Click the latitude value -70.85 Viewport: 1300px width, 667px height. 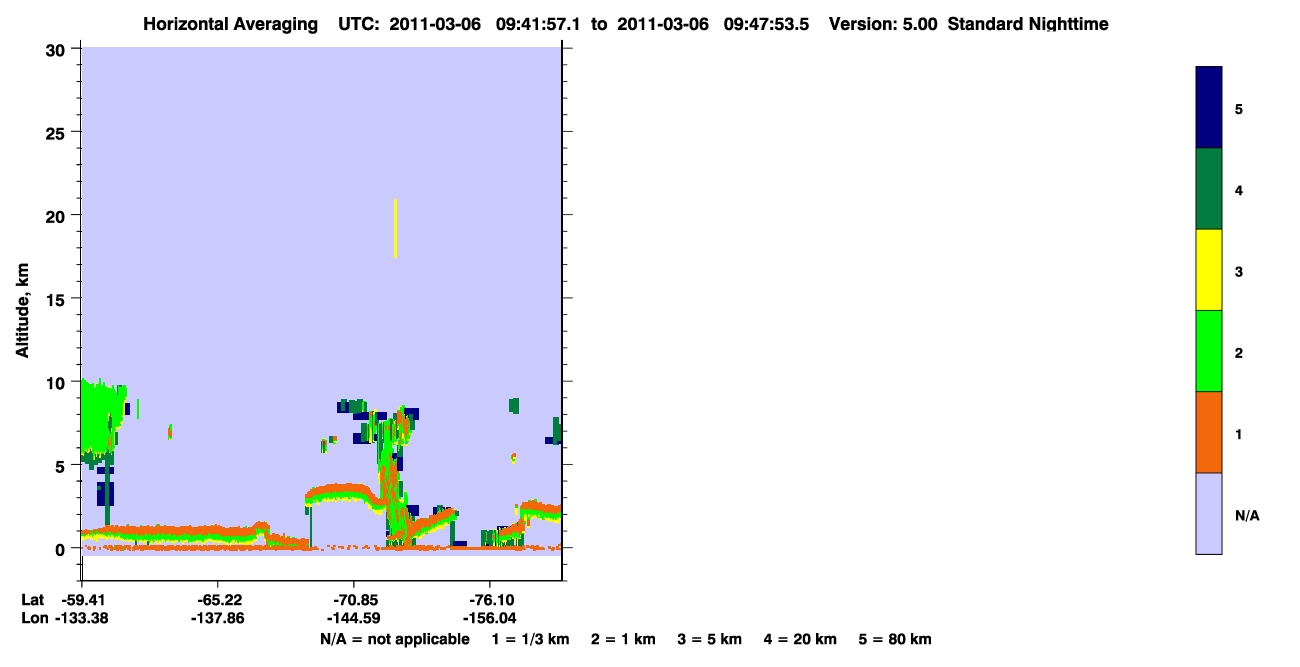353,600
